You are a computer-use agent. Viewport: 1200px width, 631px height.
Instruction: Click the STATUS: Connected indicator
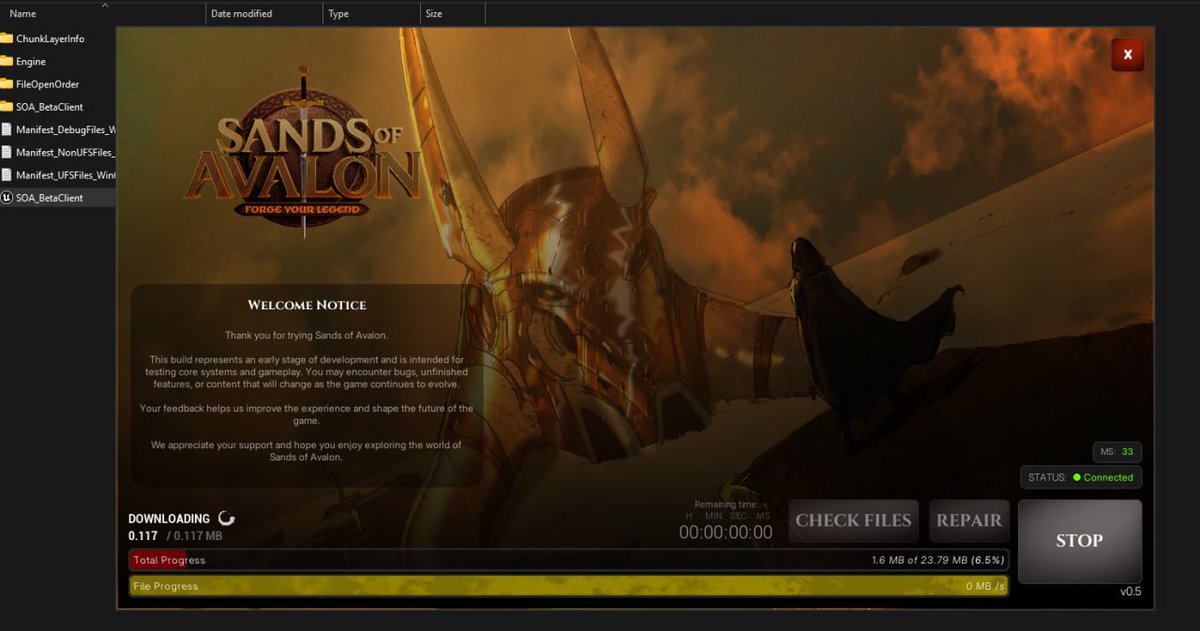[1081, 478]
